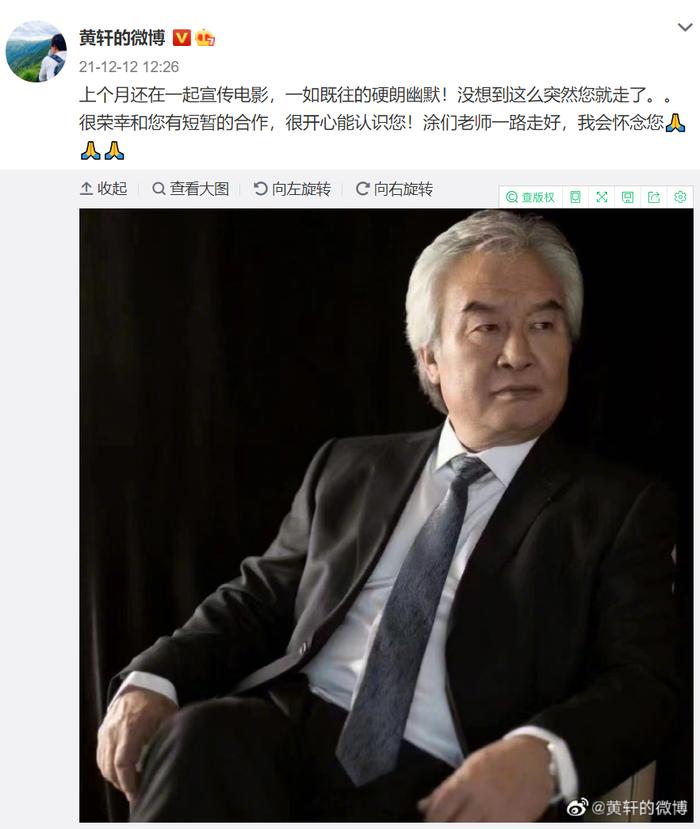The width and height of the screenshot is (700, 829).
Task: Open the post timestamp 21-12-12 12:26
Action: click(129, 67)
